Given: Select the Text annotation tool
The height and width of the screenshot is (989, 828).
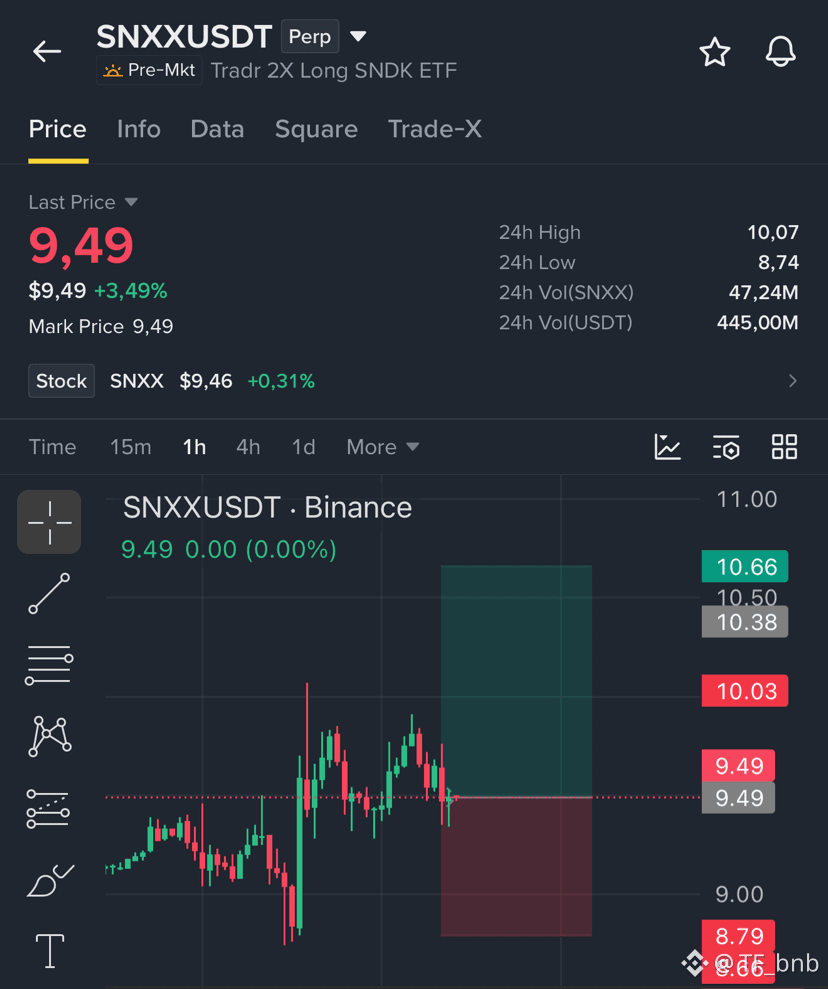Looking at the screenshot, I should [x=50, y=951].
